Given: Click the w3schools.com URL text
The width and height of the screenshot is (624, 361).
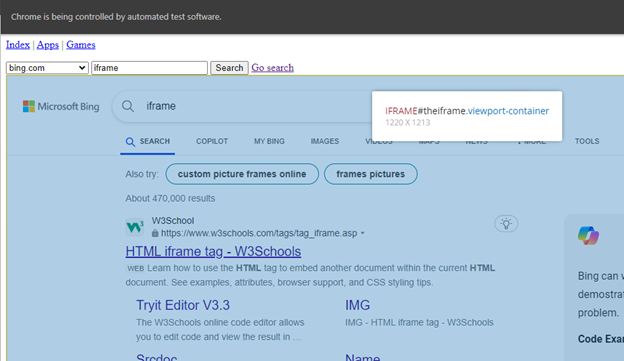Looking at the screenshot, I should 259,233.
